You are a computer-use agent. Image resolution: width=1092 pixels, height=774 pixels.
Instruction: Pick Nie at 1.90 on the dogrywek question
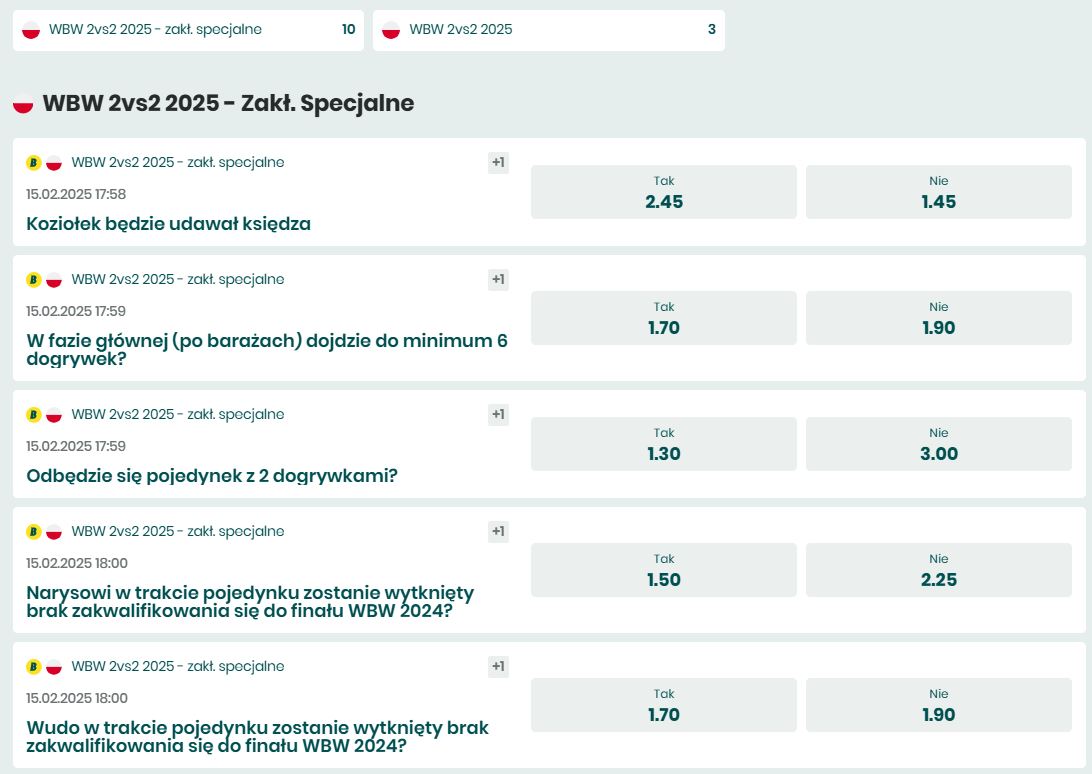point(938,318)
